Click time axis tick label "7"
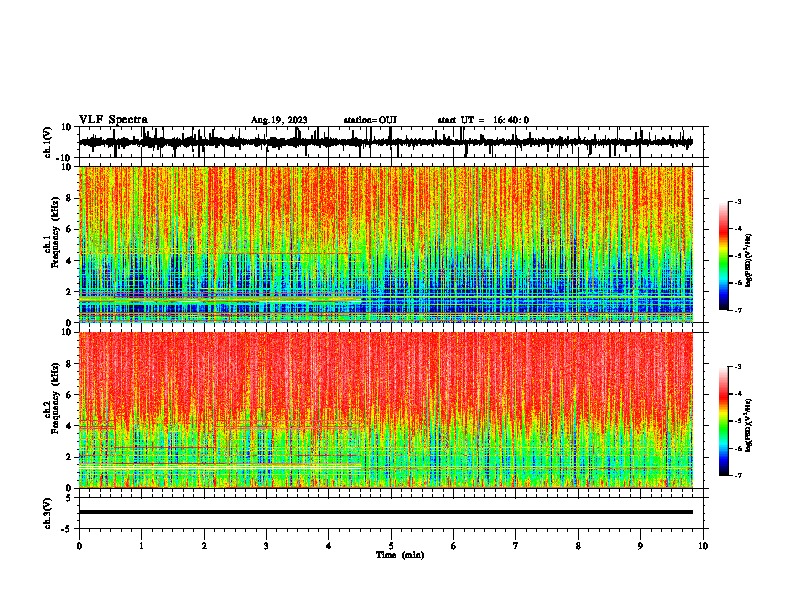 [x=516, y=546]
